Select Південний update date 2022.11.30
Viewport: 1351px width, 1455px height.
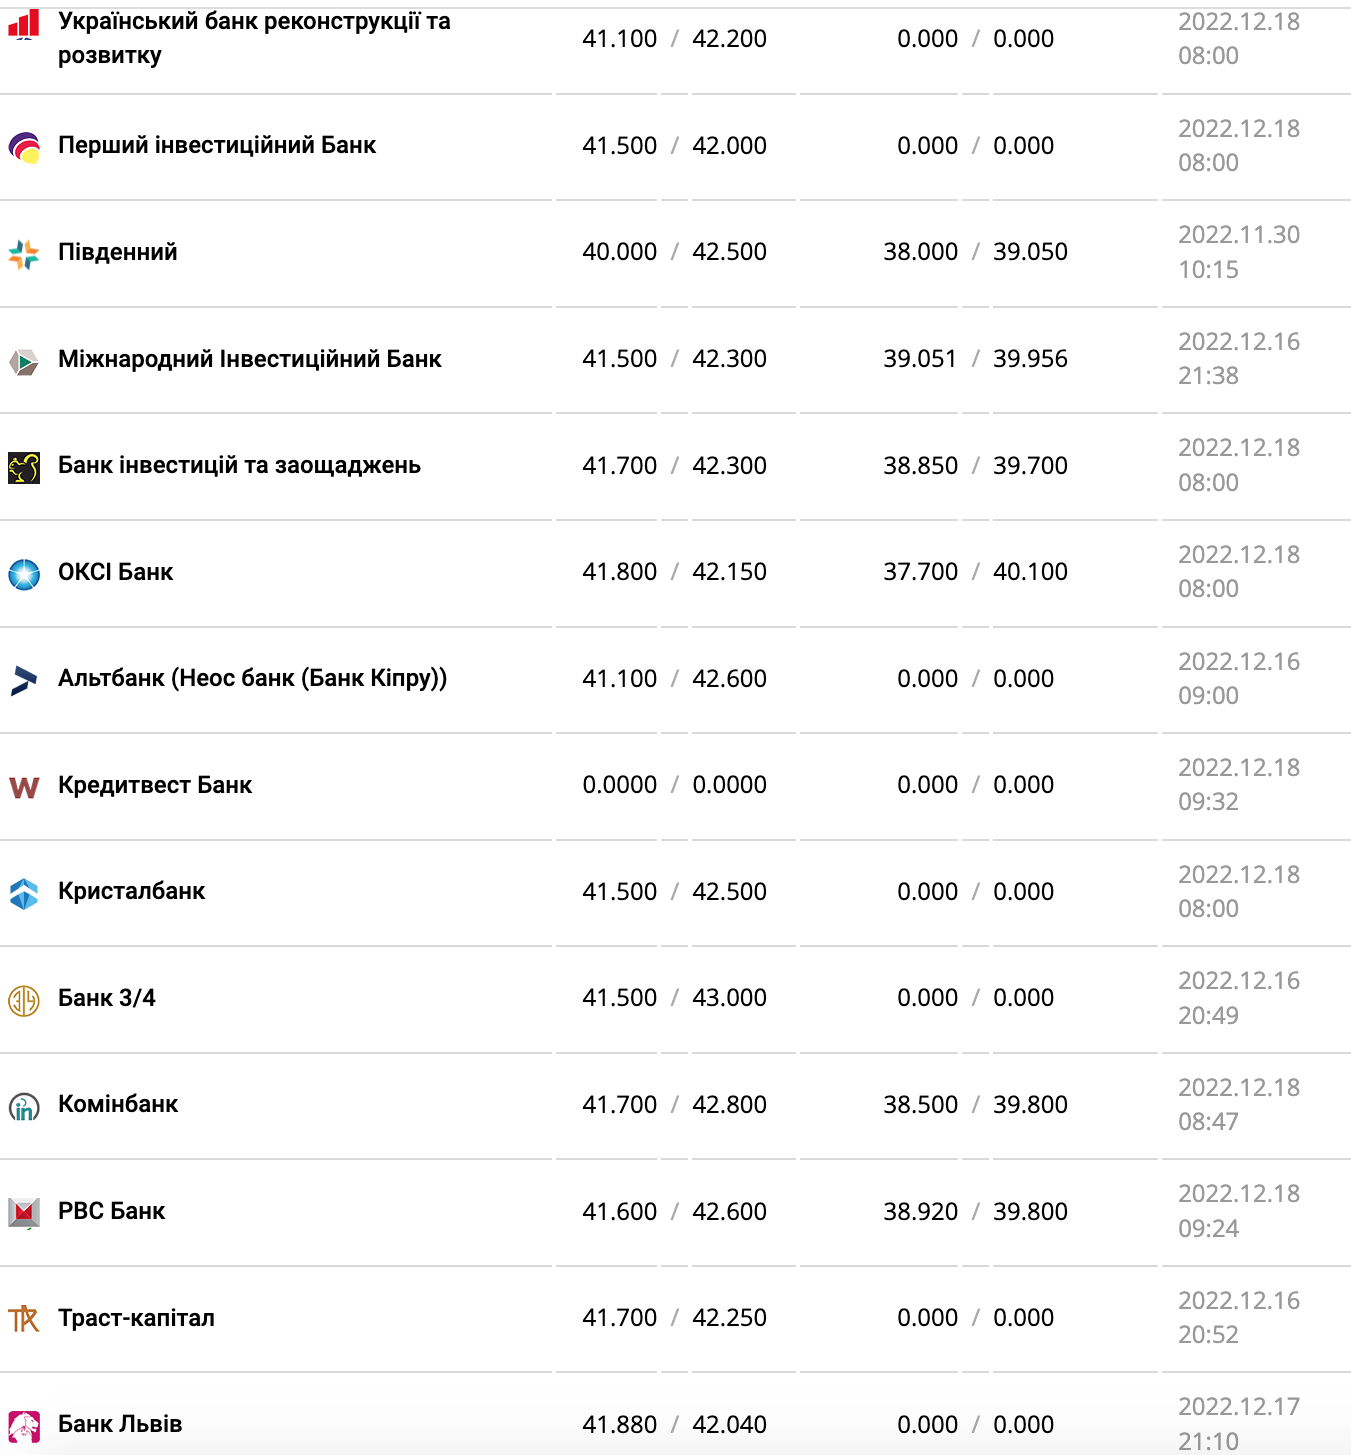tap(1239, 235)
